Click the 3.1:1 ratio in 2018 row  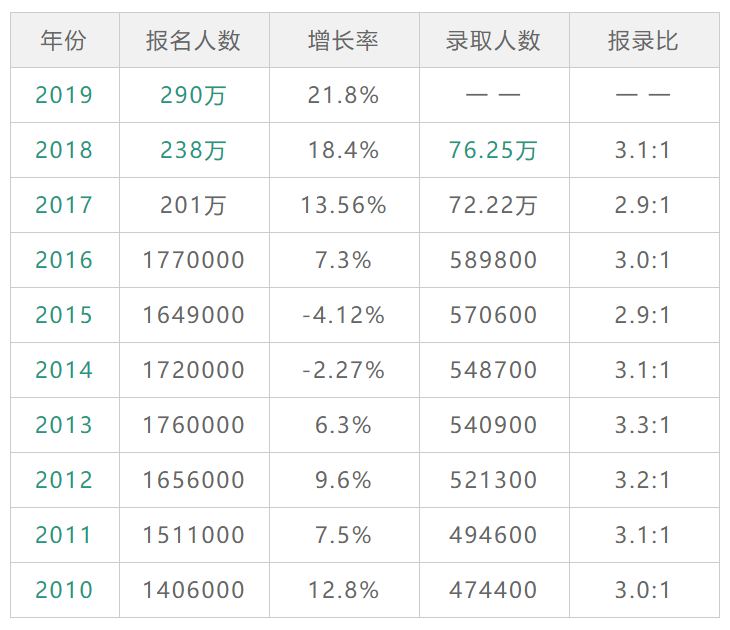tap(643, 150)
